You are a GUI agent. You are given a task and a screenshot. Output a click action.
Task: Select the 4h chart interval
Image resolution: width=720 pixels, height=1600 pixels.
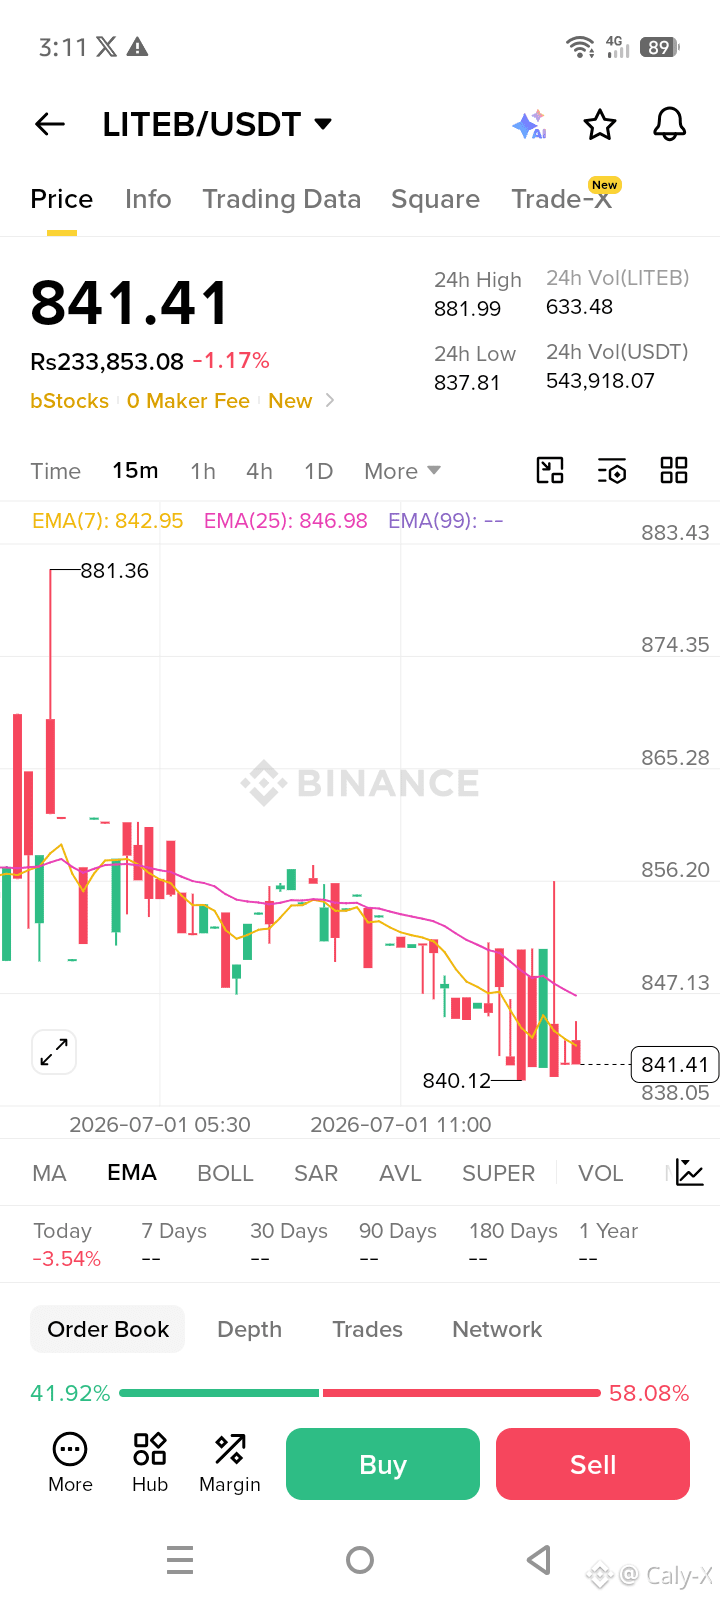(259, 471)
